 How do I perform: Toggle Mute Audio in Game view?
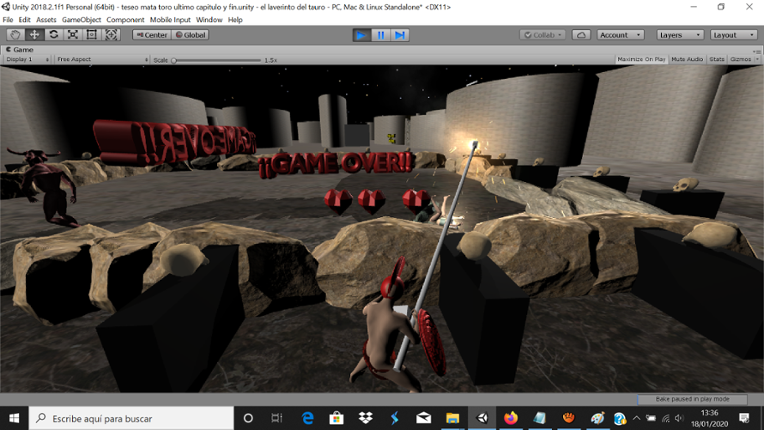pos(687,60)
